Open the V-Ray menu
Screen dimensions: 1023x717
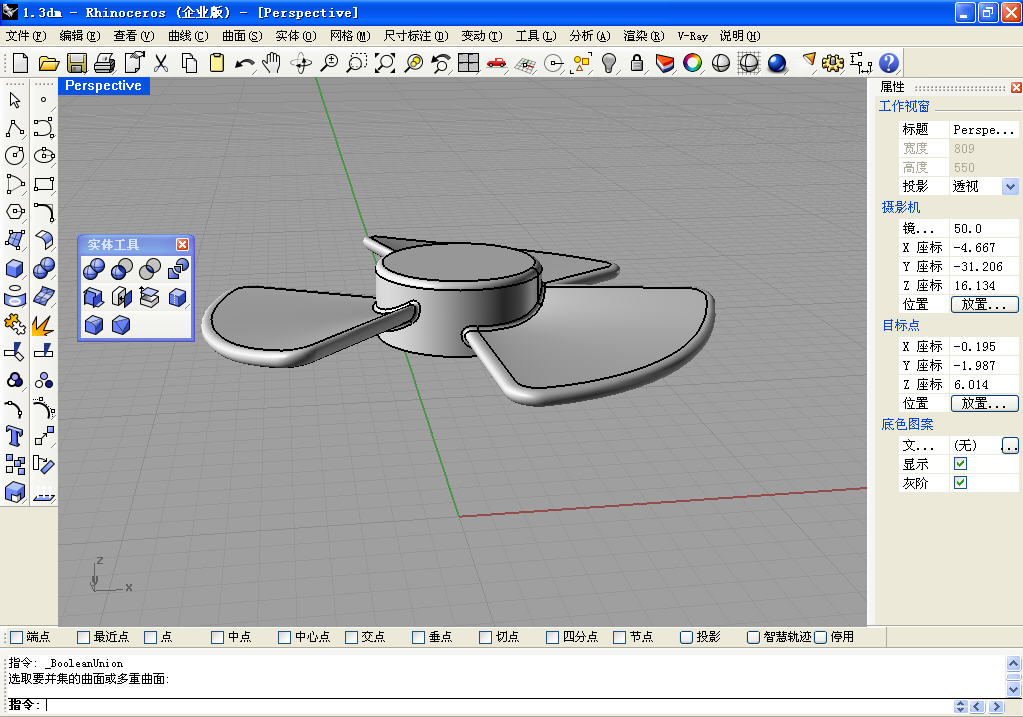click(x=692, y=36)
